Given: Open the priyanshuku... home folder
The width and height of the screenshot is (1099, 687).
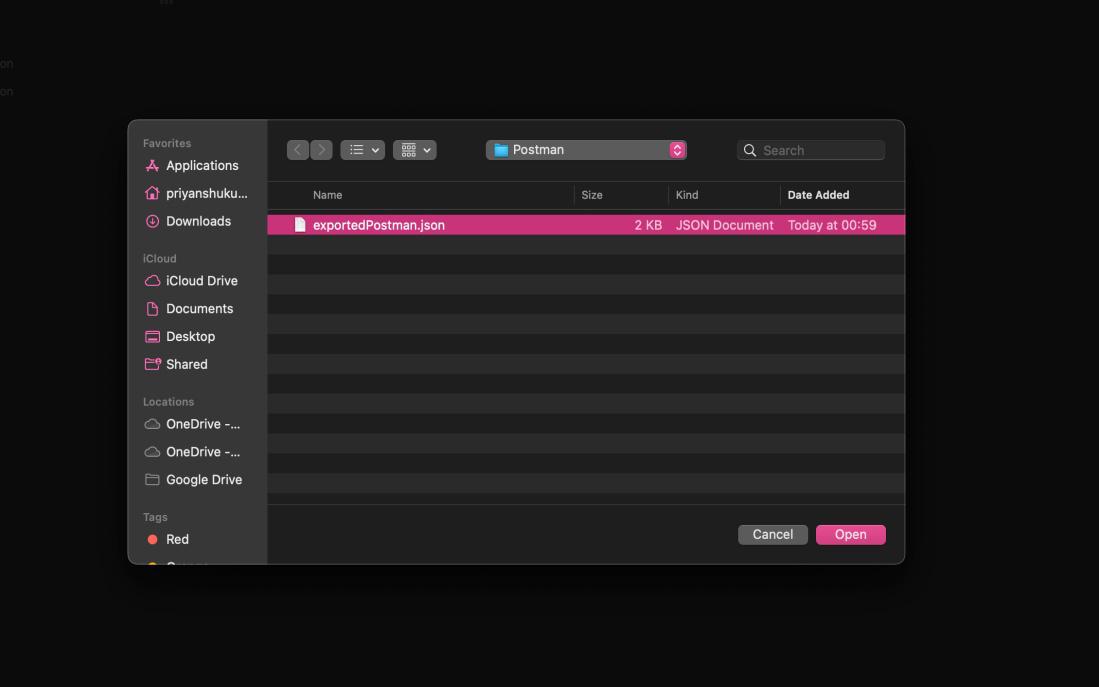Looking at the screenshot, I should [x=206, y=193].
